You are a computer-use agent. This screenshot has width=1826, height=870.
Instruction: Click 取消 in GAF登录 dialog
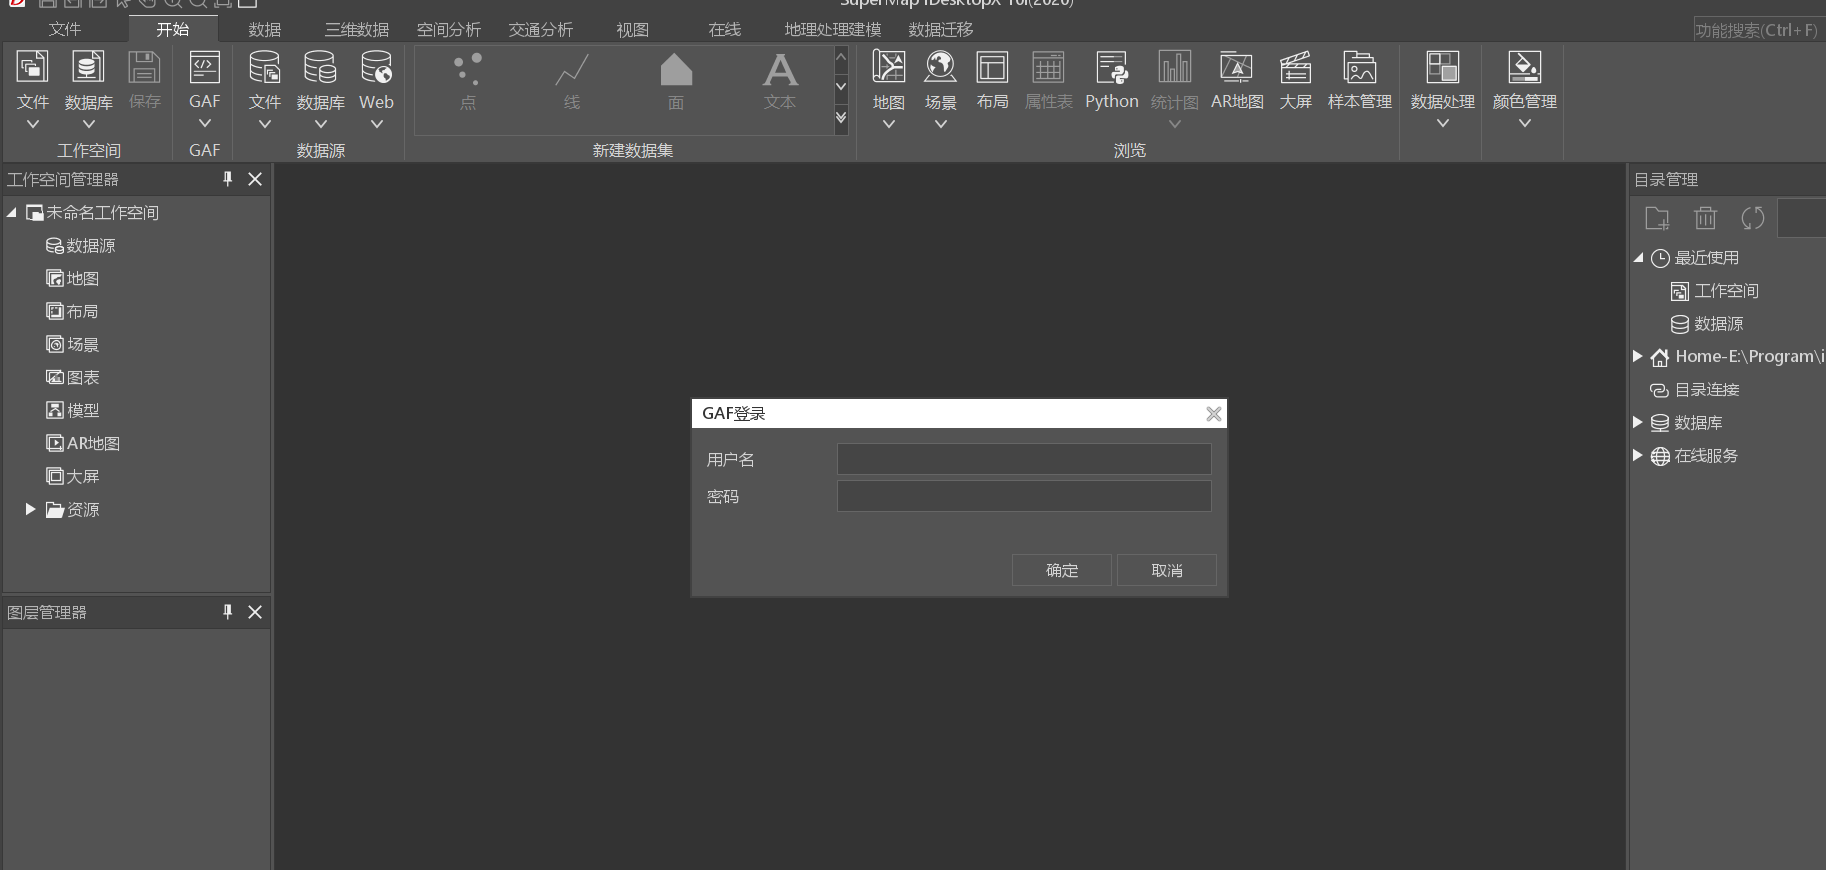coord(1167,570)
